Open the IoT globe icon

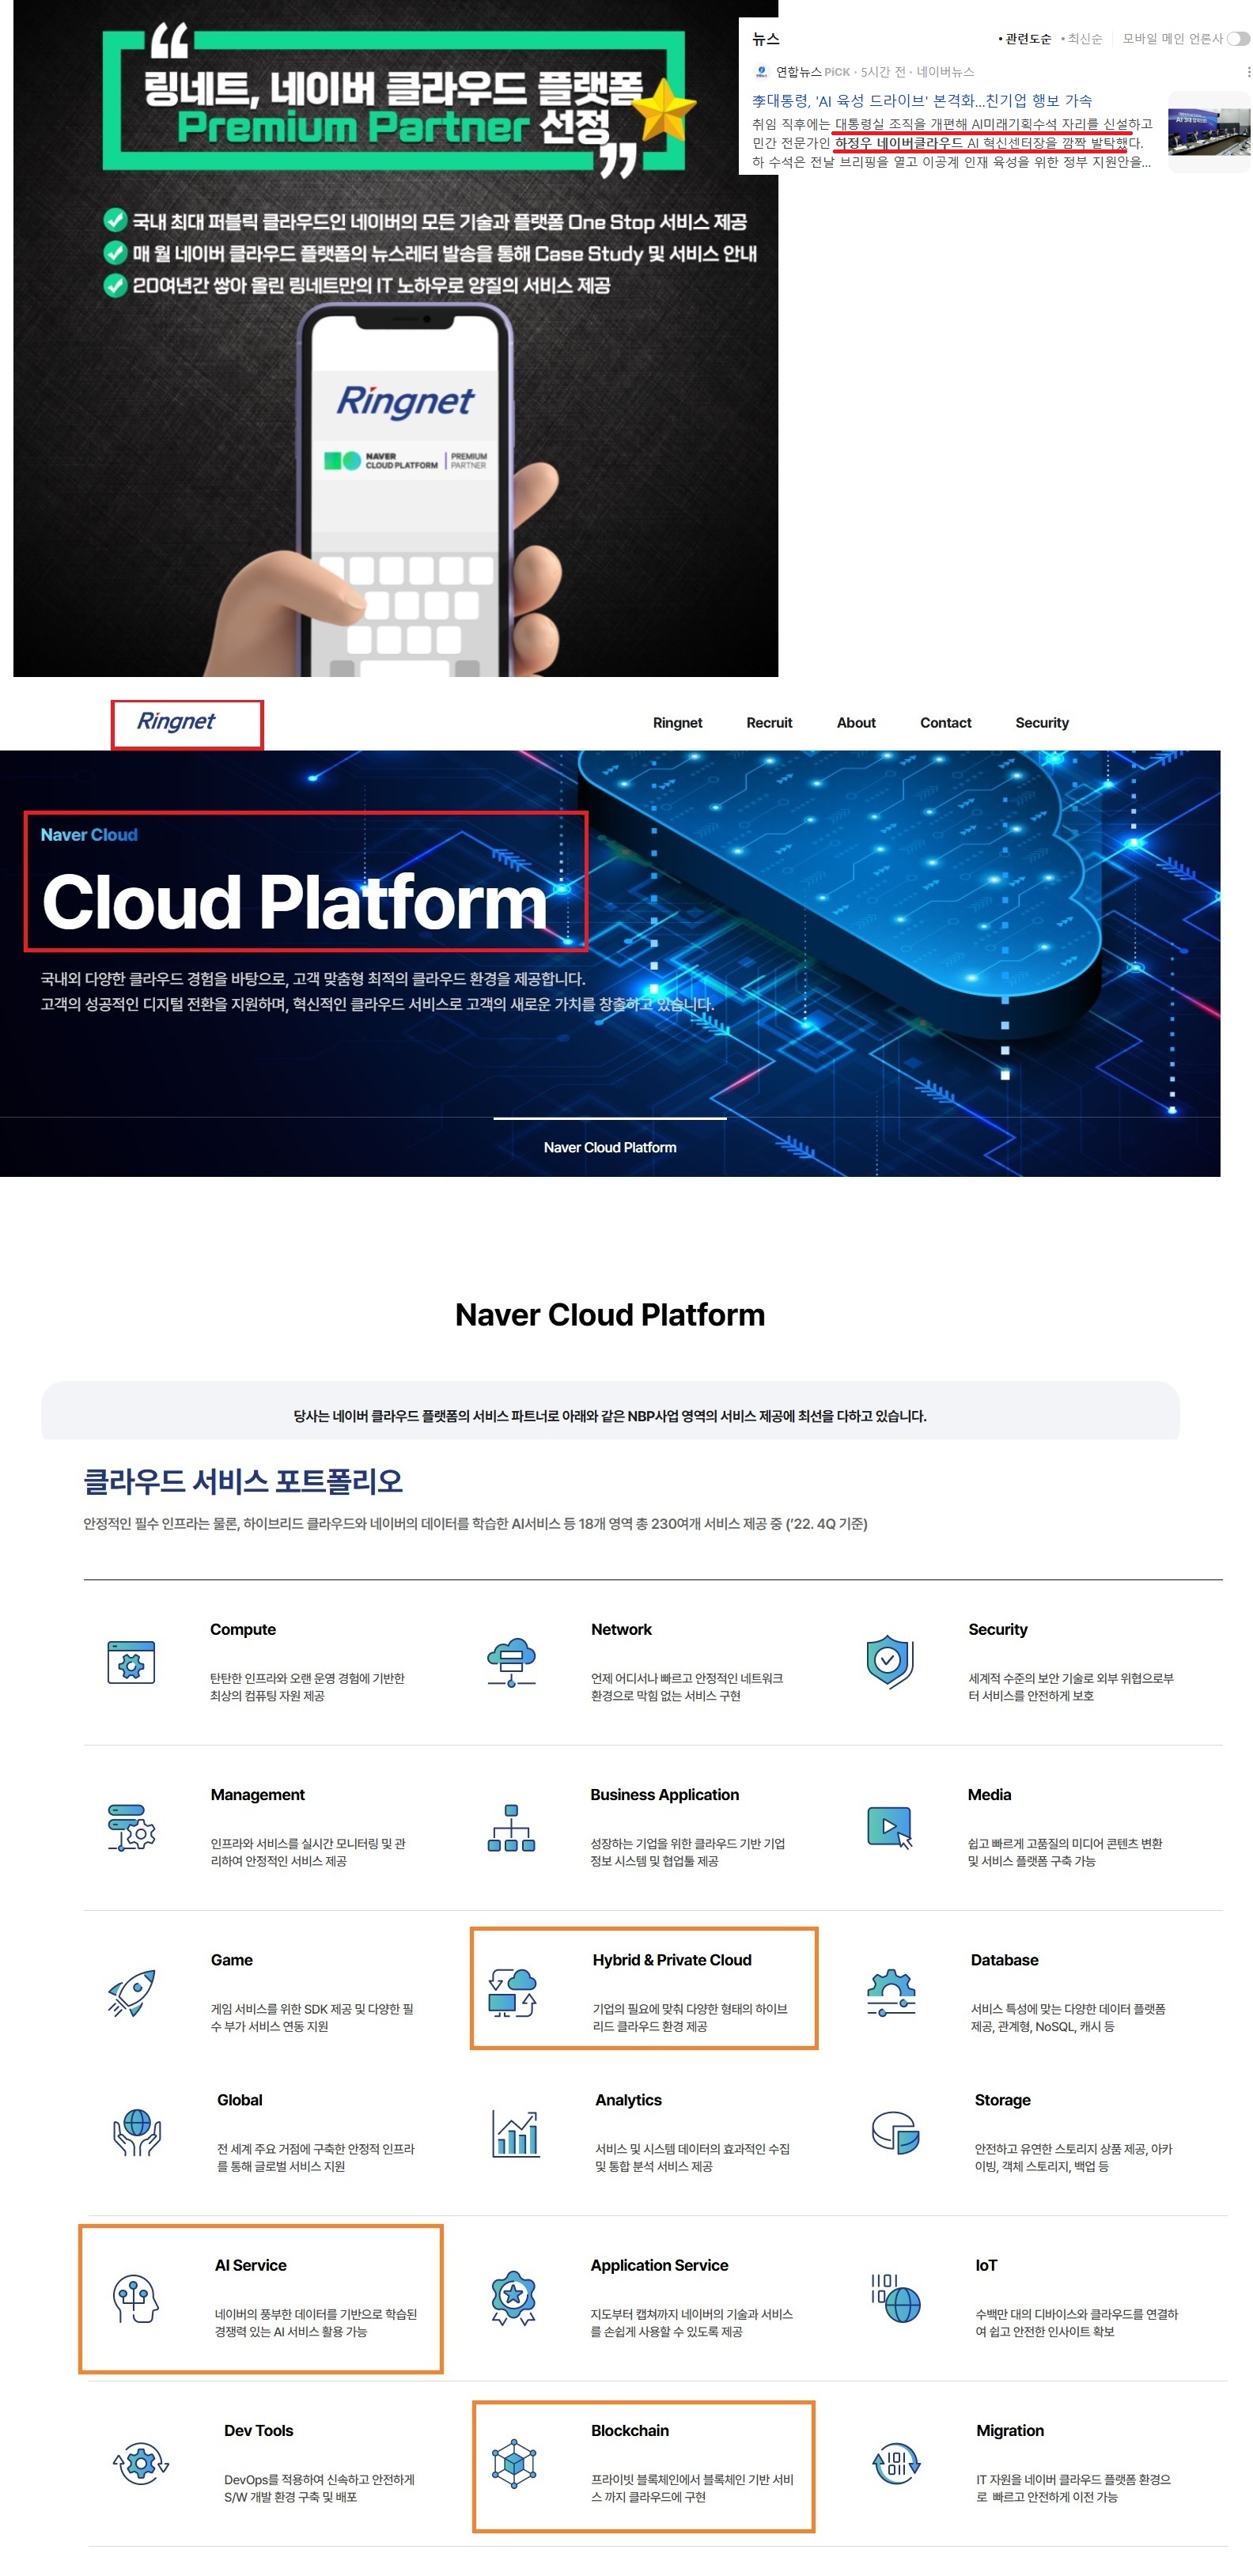896,2298
